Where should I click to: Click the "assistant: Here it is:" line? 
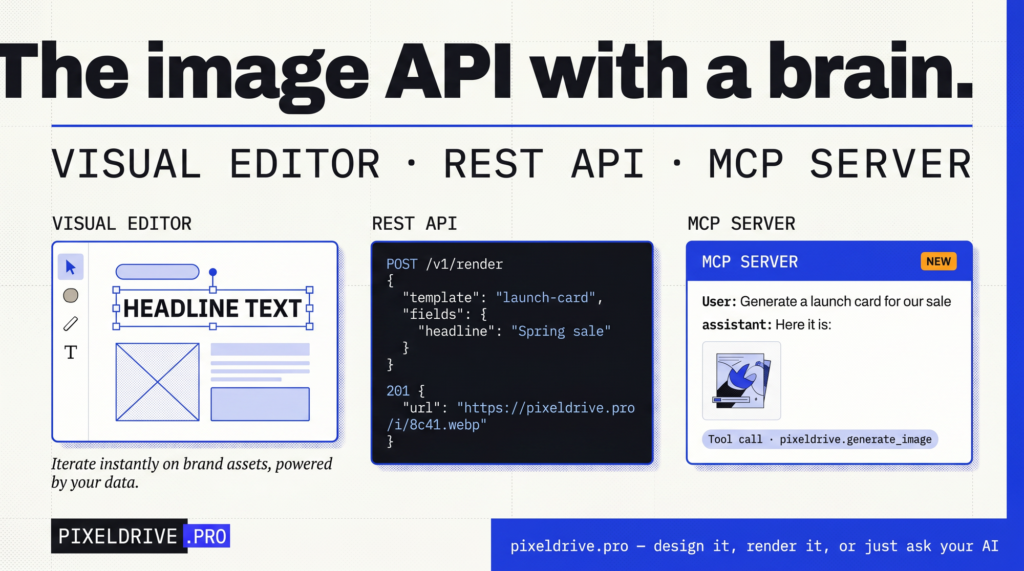tap(767, 325)
